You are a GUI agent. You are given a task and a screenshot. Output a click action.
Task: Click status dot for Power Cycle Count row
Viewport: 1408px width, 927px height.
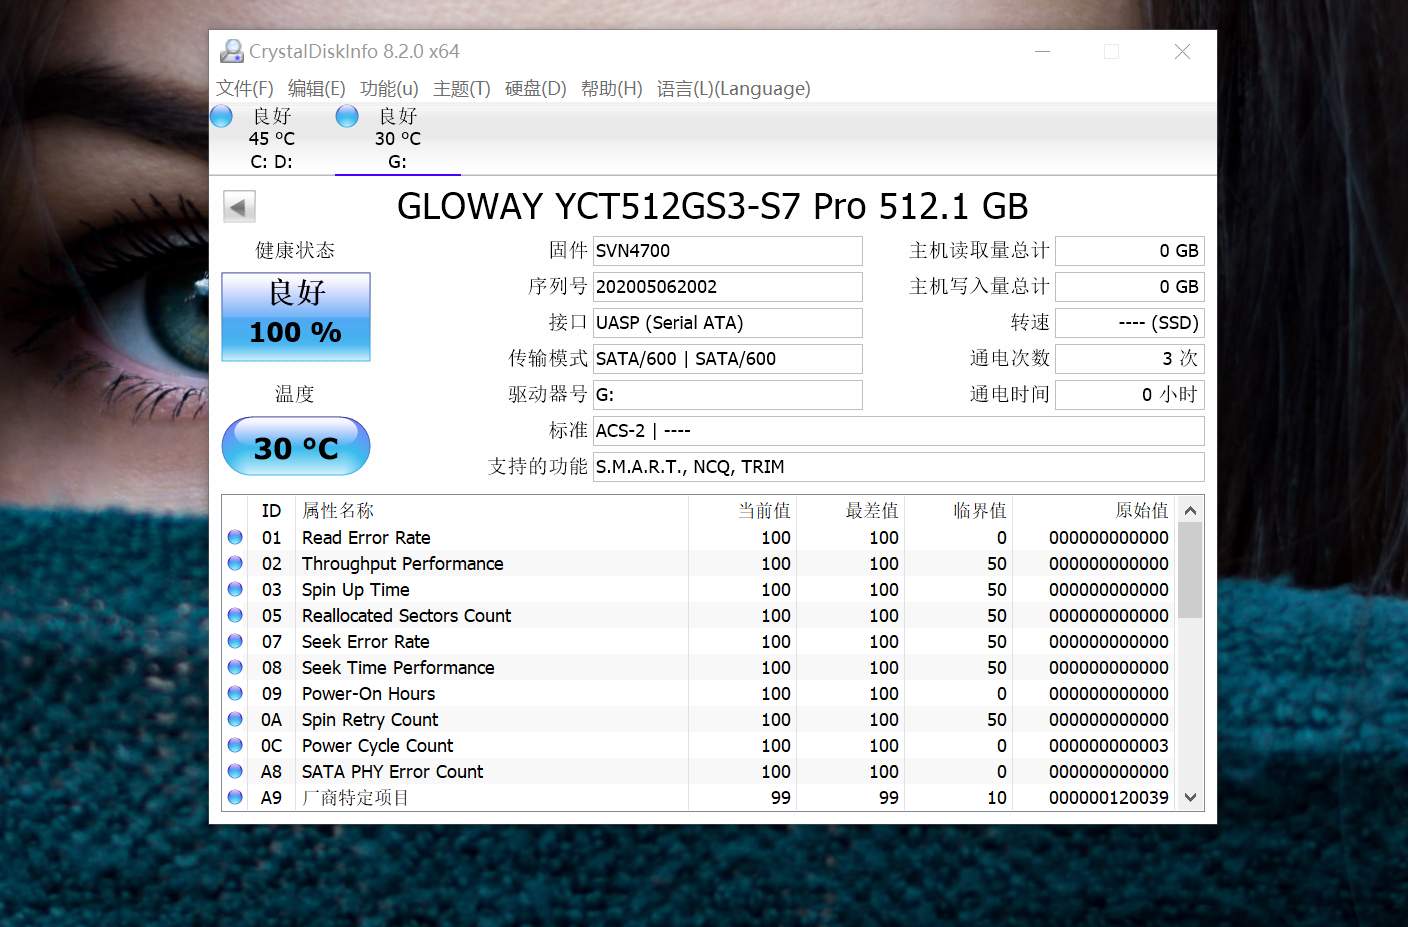[x=235, y=745]
